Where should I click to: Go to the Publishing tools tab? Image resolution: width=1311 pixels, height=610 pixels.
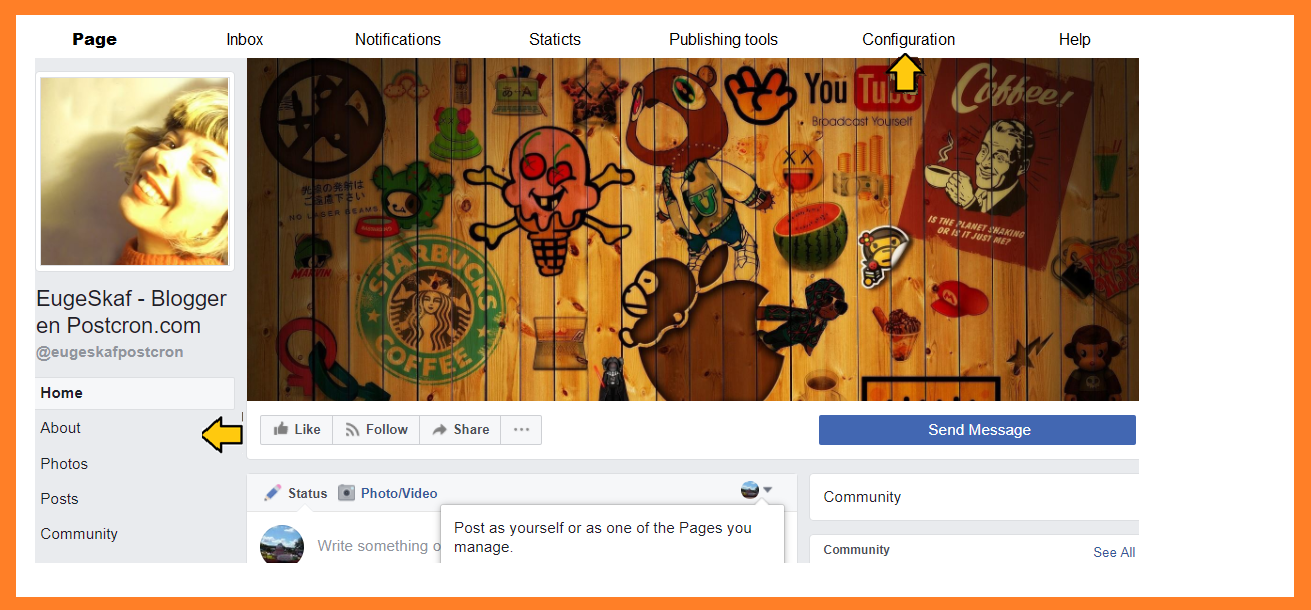coord(723,40)
